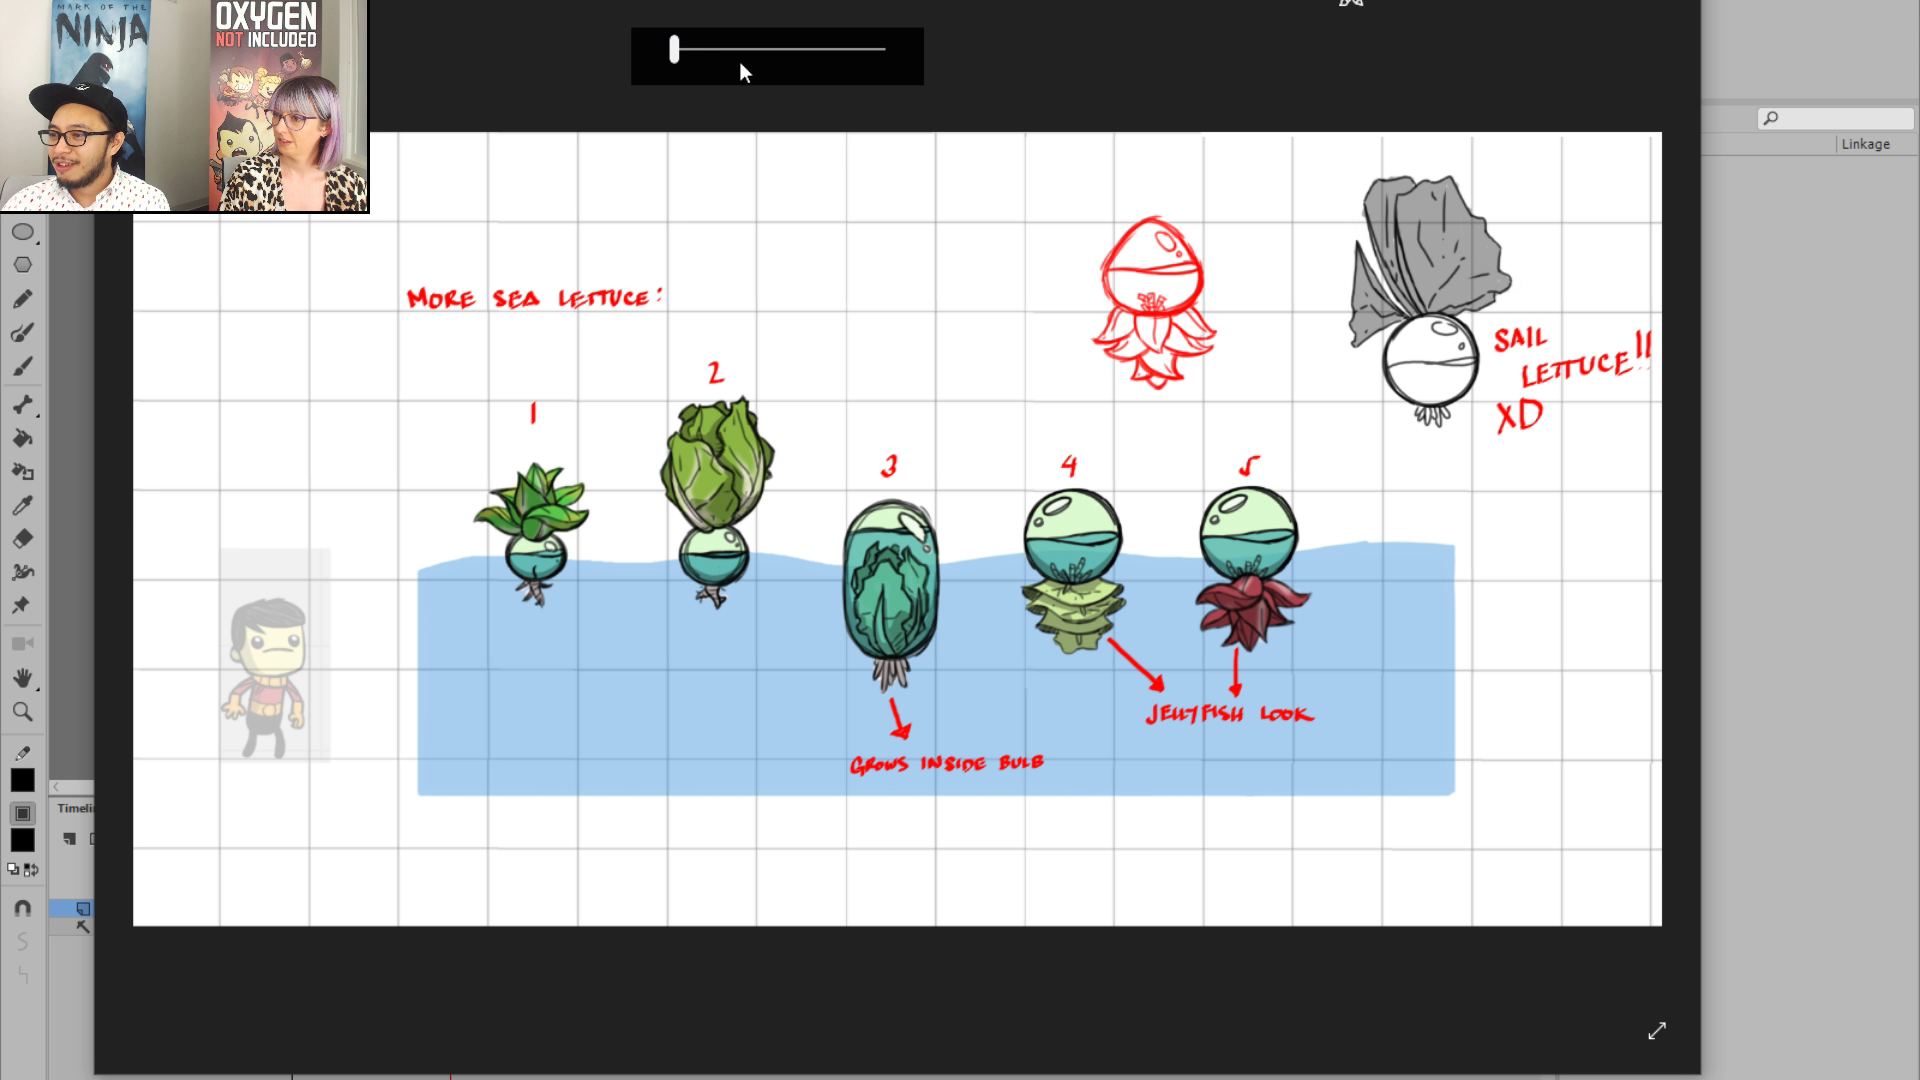The height and width of the screenshot is (1080, 1920).
Task: Select the PolyStar hexagon tool
Action: [x=22, y=265]
